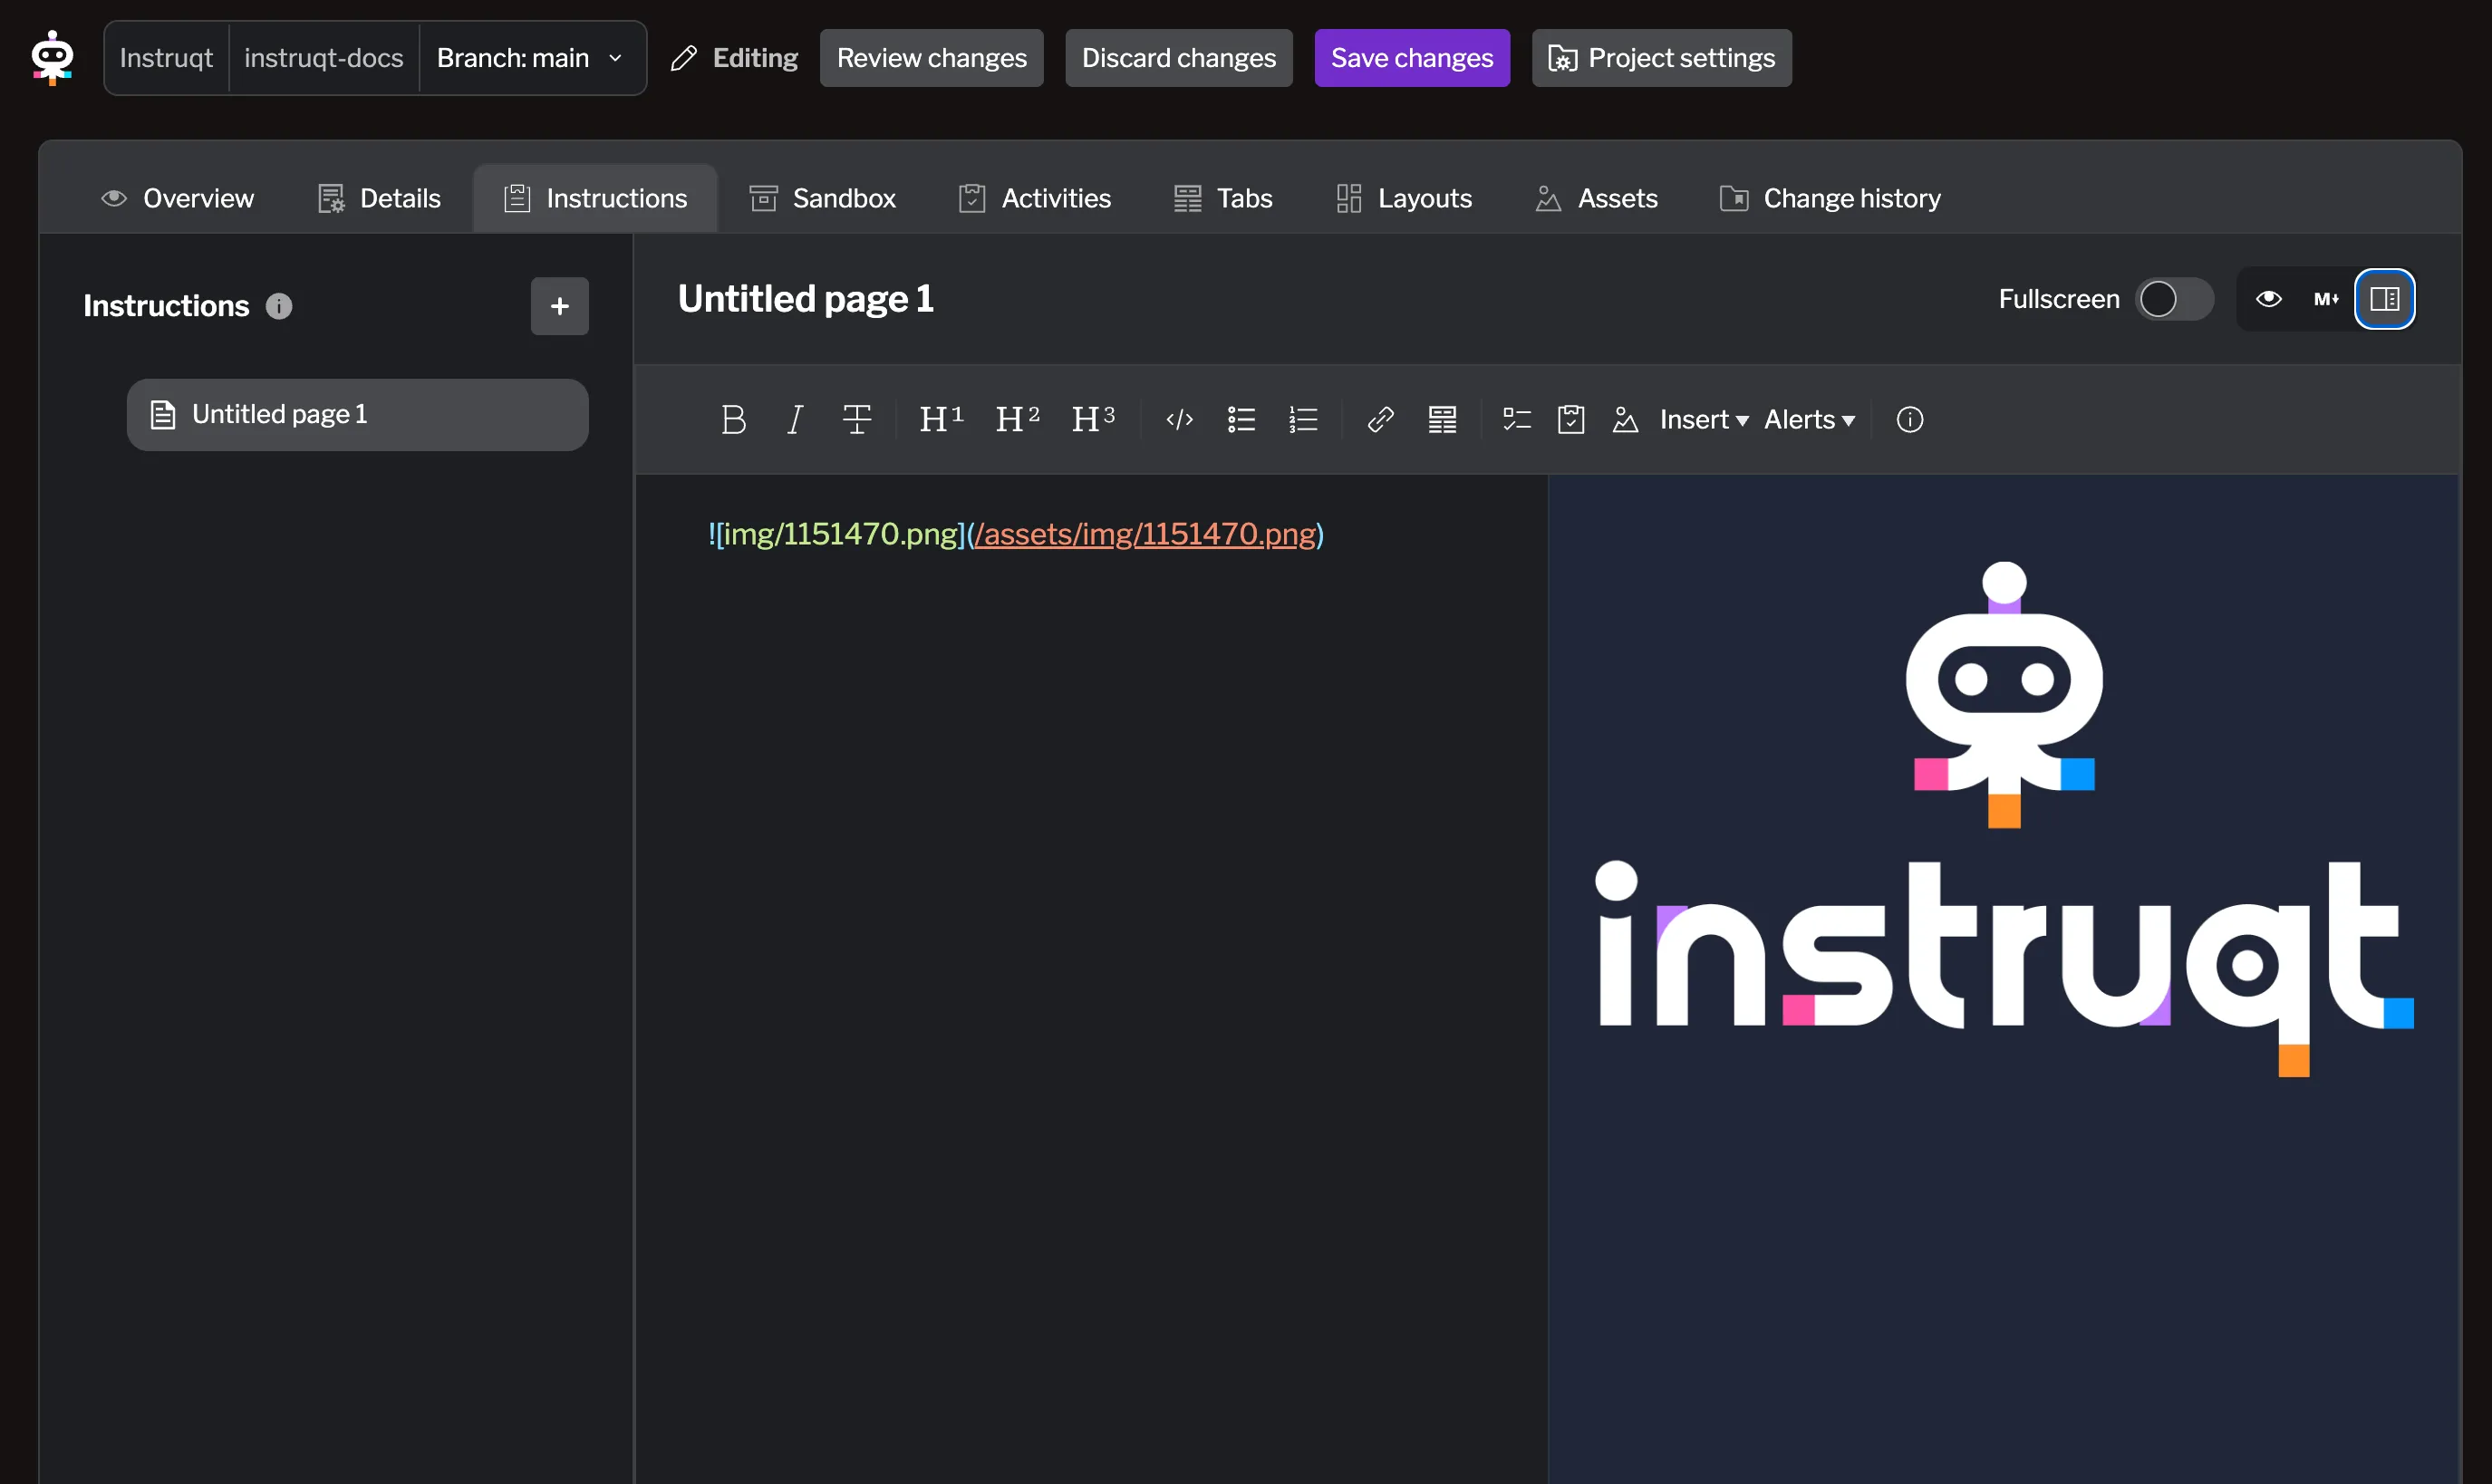Toggle Fullscreen mode for the editor
The image size is (2492, 1484).
point(2174,299)
